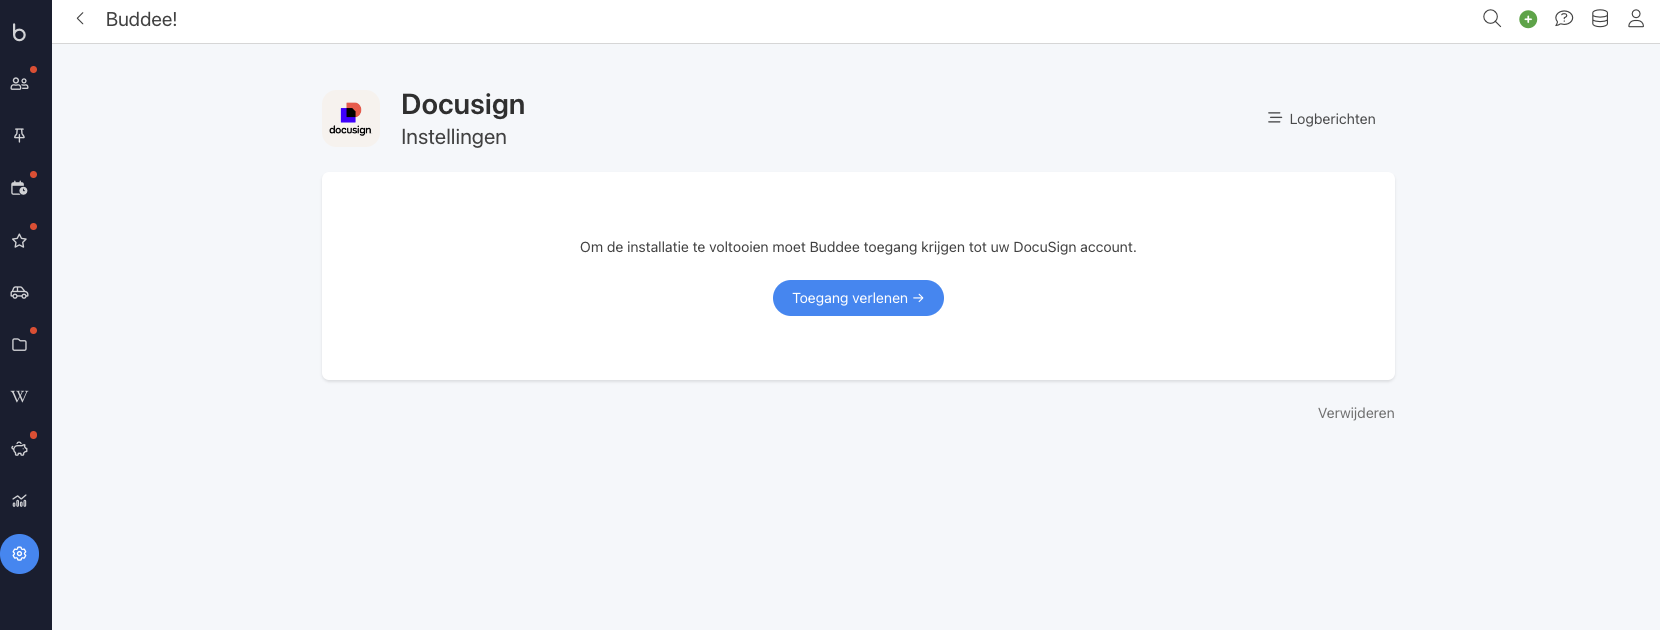Open the pin icon in the sidebar
The image size is (1660, 630).
[19, 136]
